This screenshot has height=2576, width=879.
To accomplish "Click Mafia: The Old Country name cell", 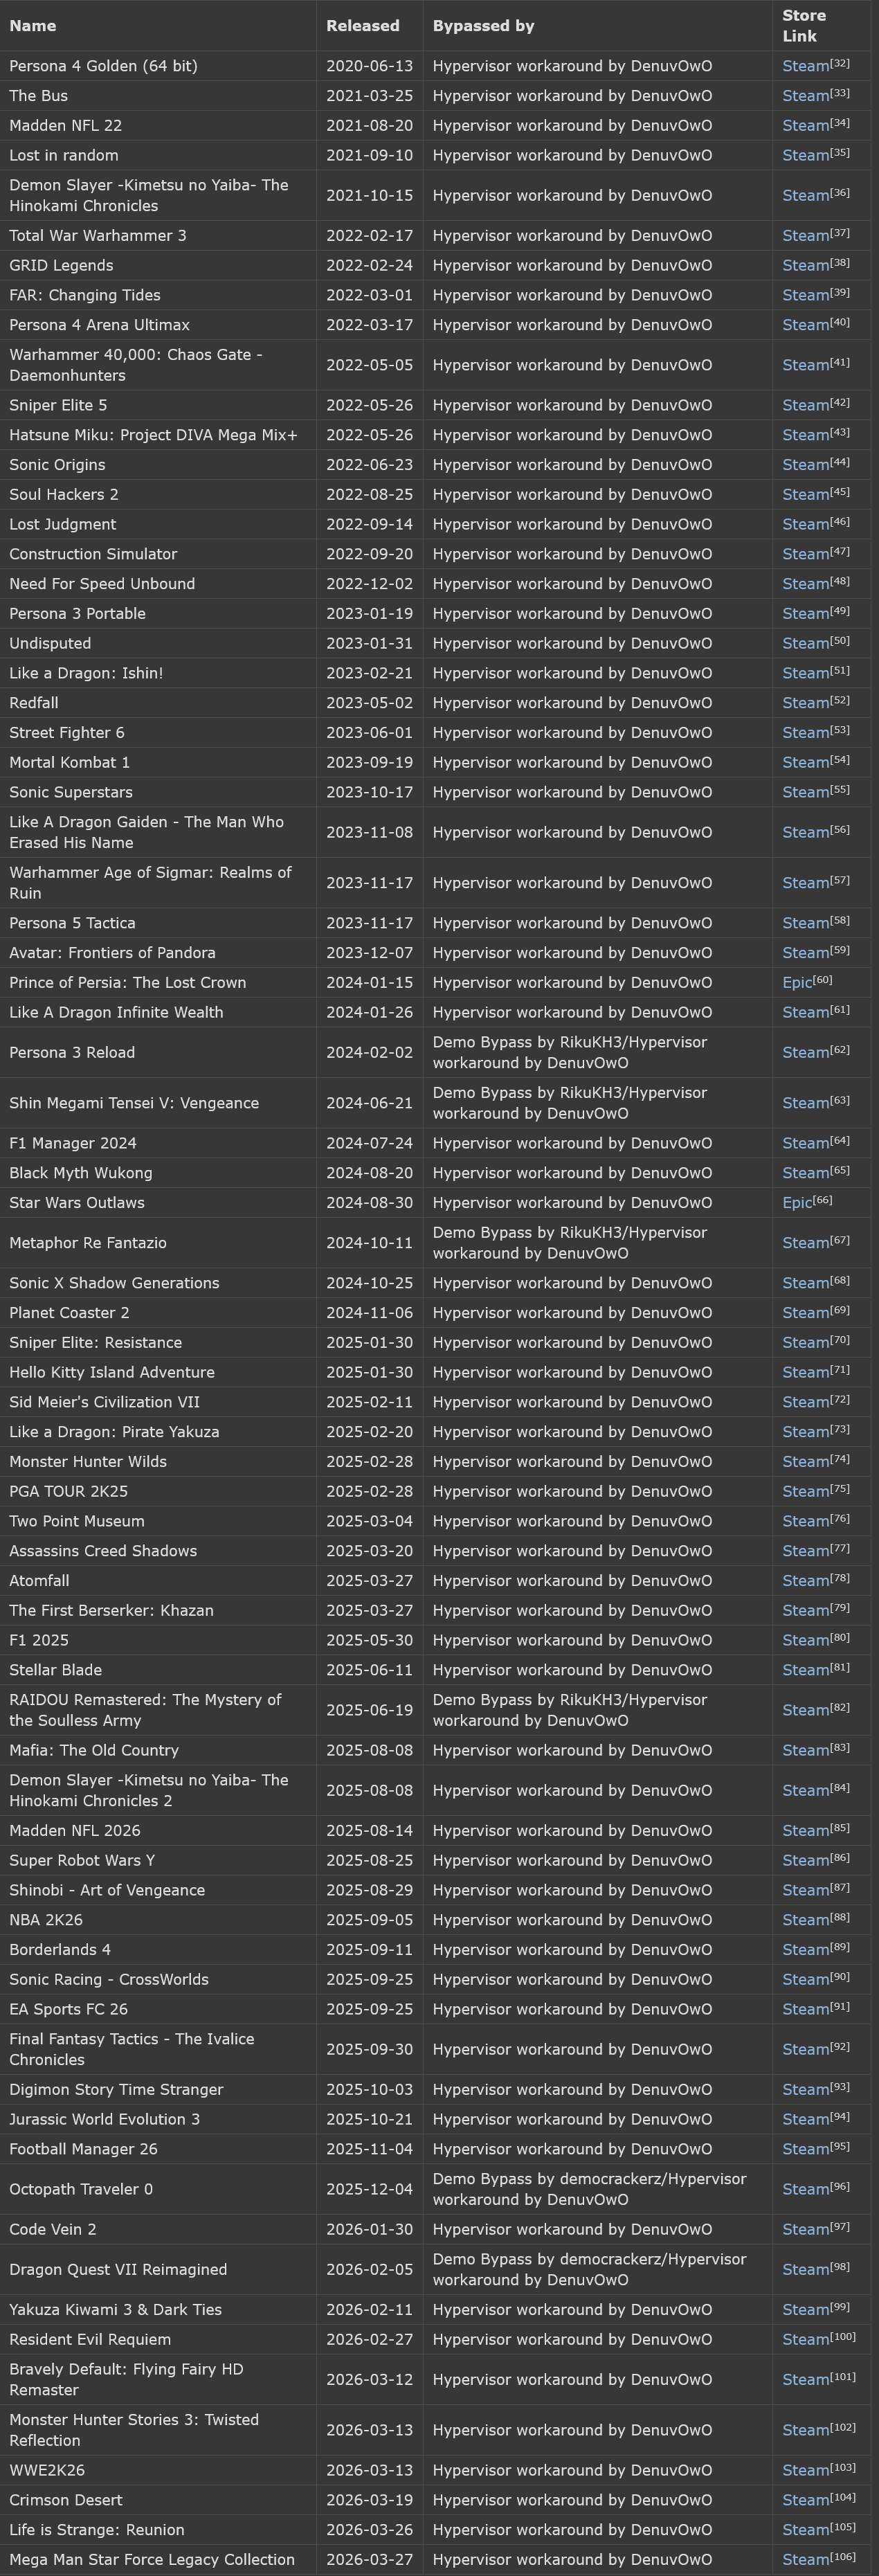I will pyautogui.click(x=158, y=1751).
